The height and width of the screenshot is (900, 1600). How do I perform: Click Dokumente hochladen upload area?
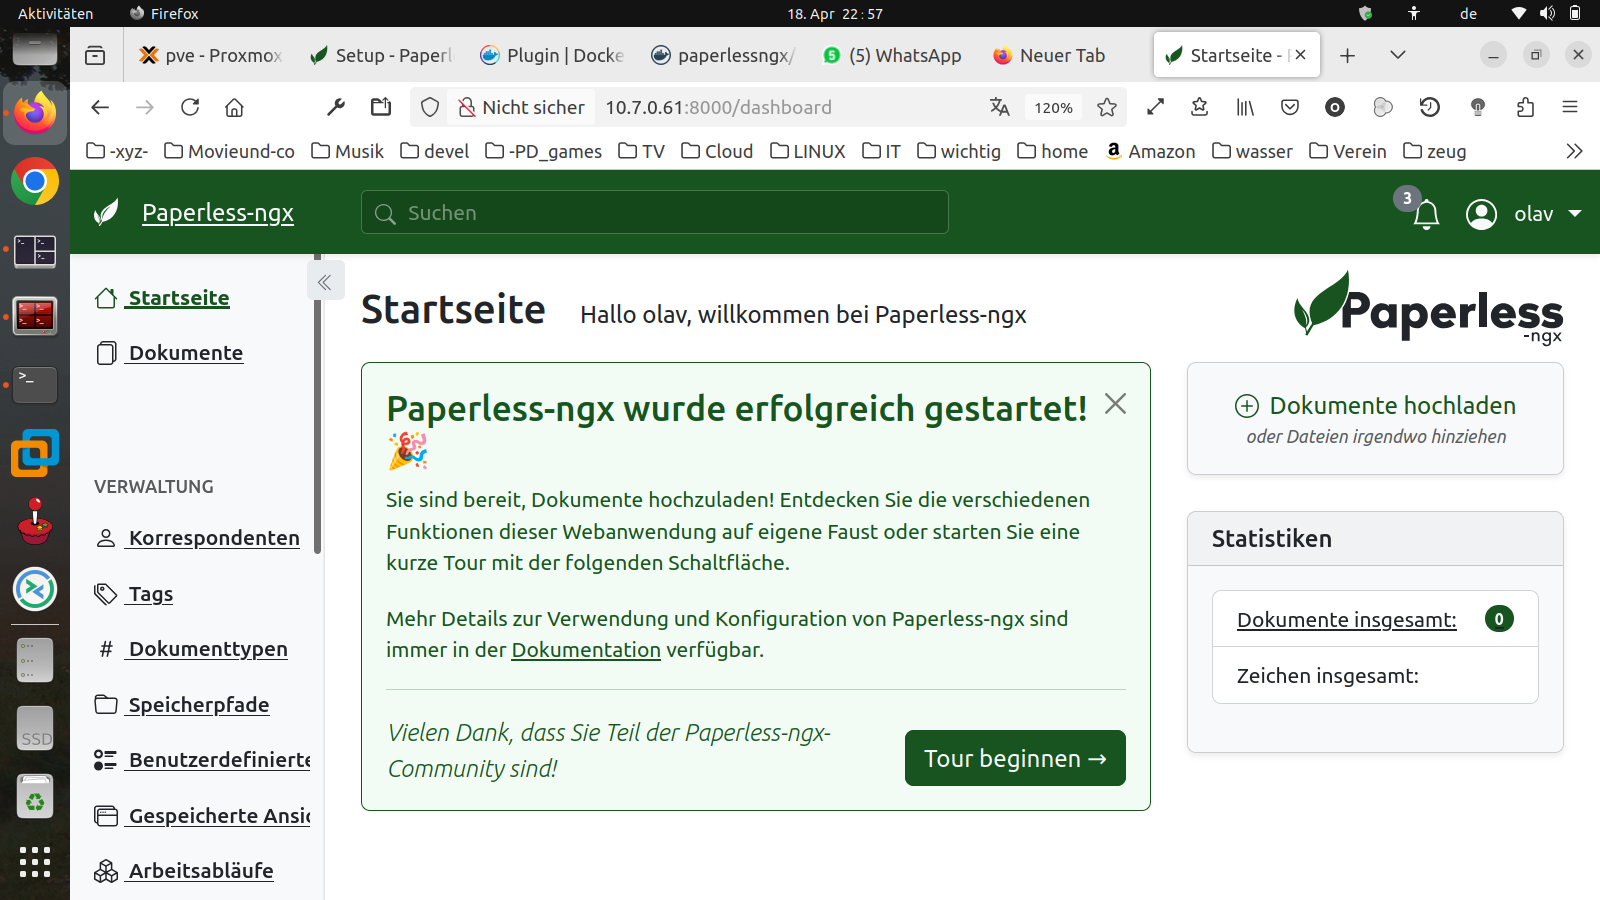click(x=1375, y=419)
